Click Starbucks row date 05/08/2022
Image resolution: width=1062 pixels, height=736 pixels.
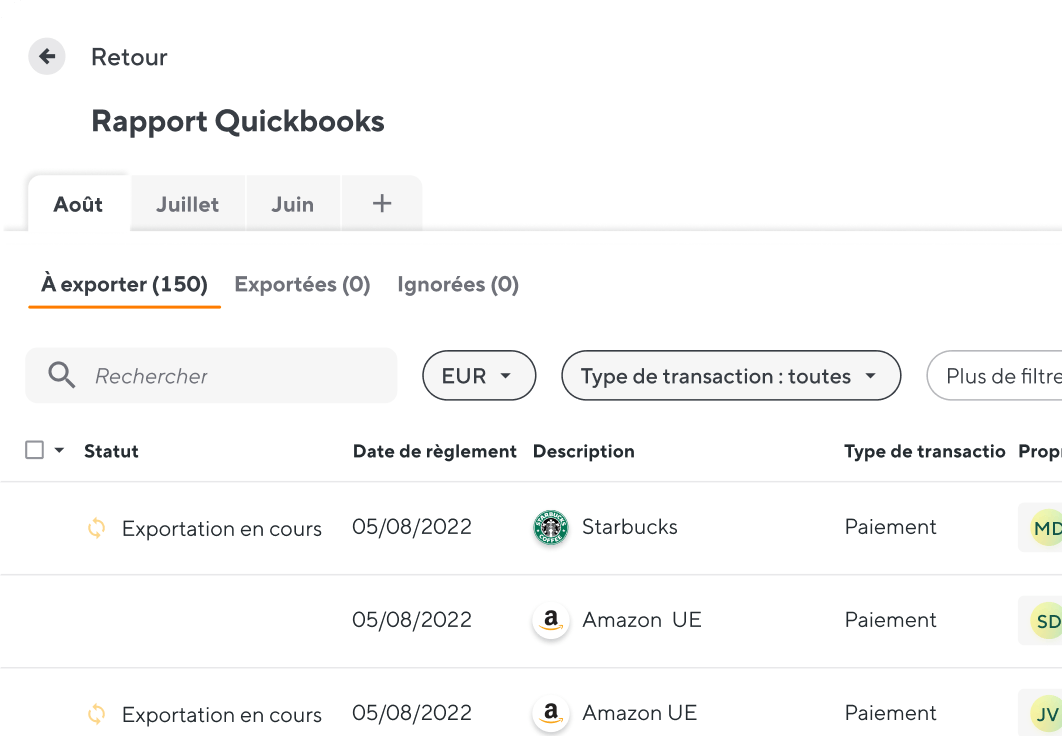click(412, 527)
